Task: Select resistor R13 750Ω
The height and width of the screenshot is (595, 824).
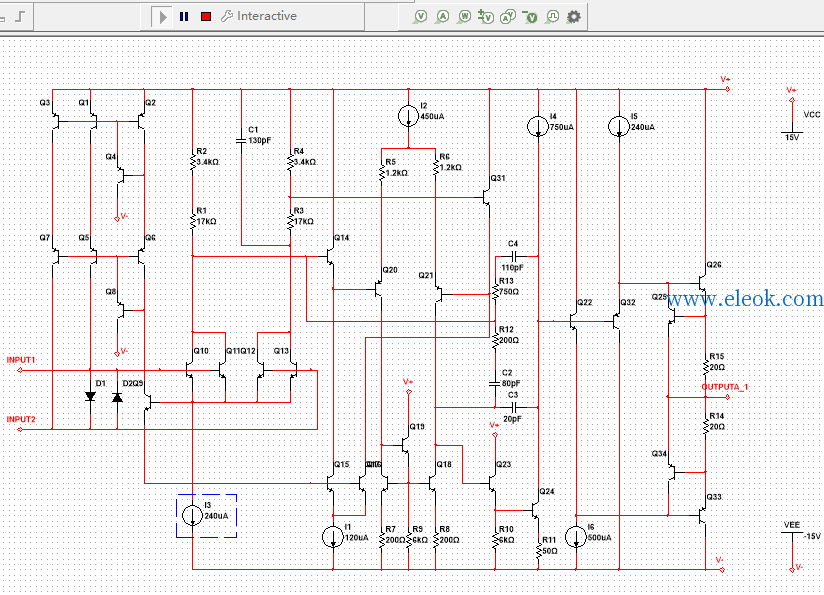Action: tap(495, 289)
